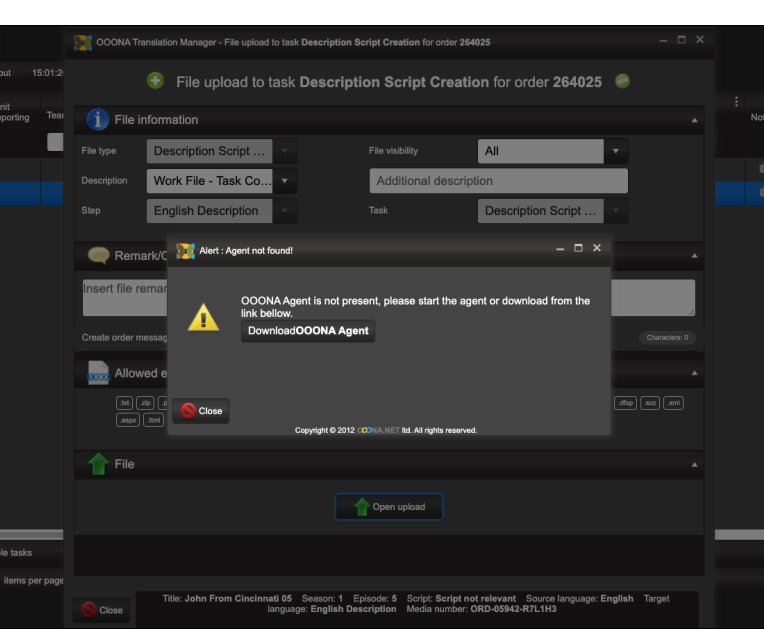Open the File type dropdown
Viewport: 764px width, 636px height.
285,151
